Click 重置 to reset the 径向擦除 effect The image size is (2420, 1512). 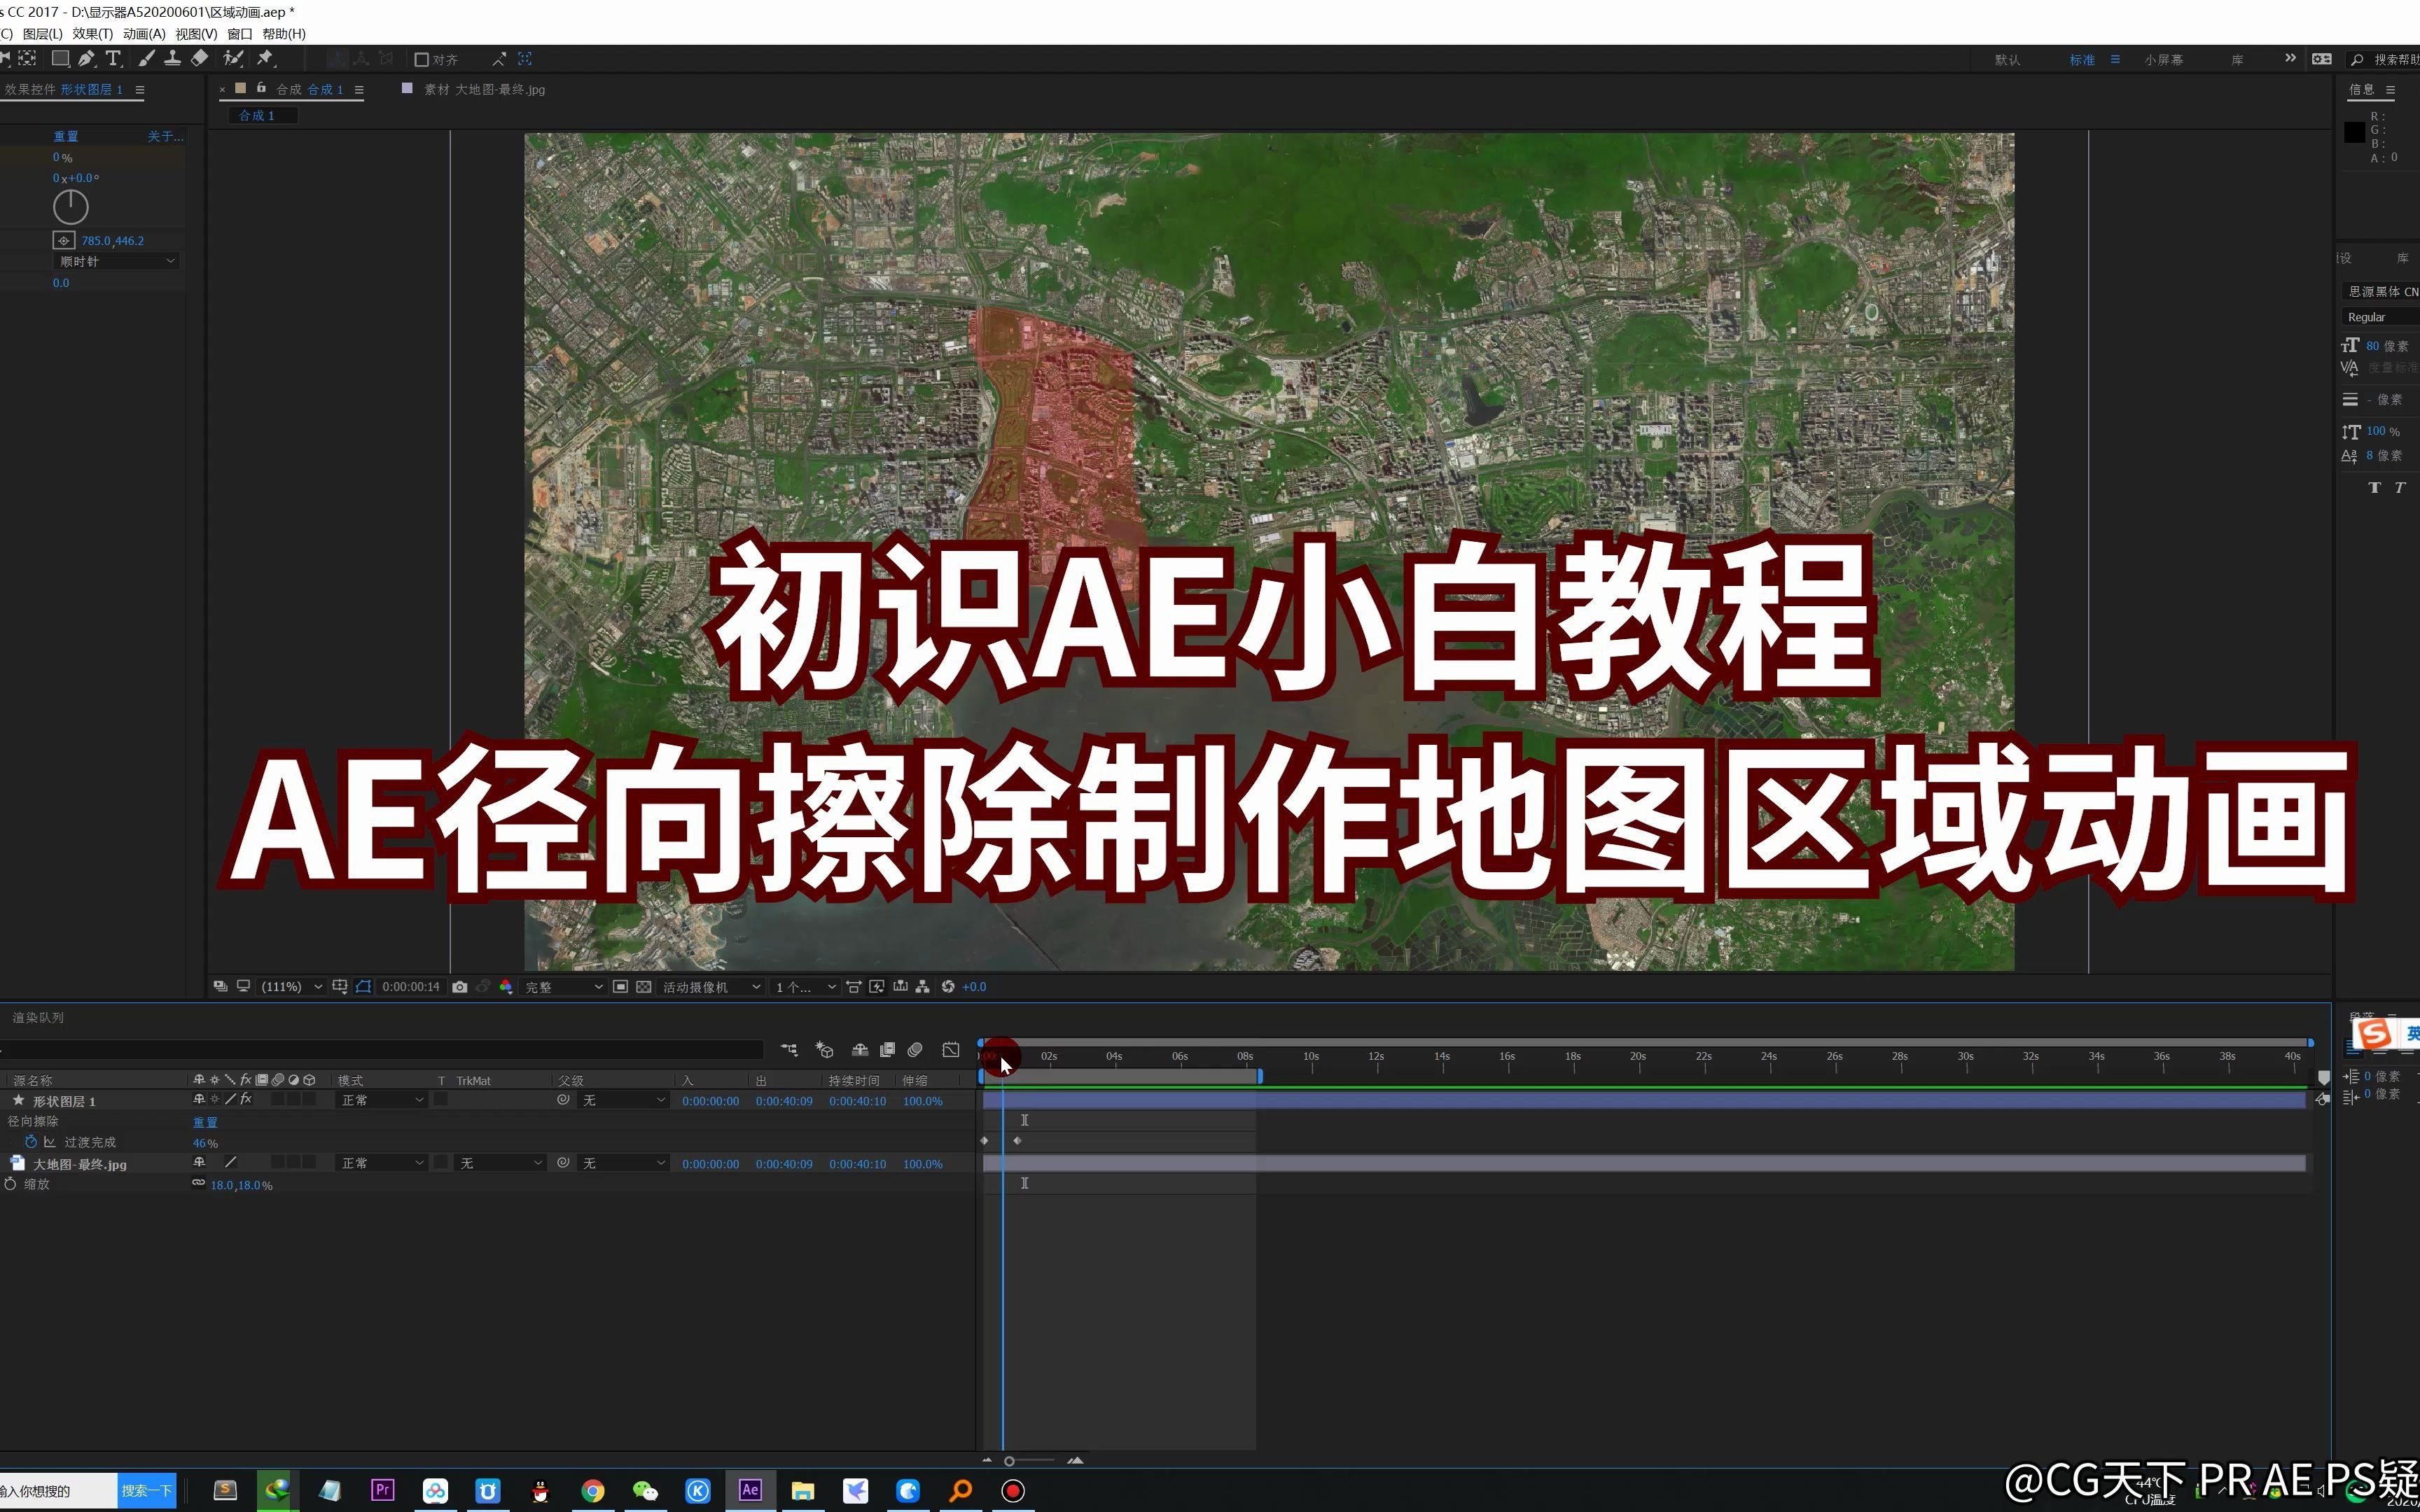coord(205,1121)
